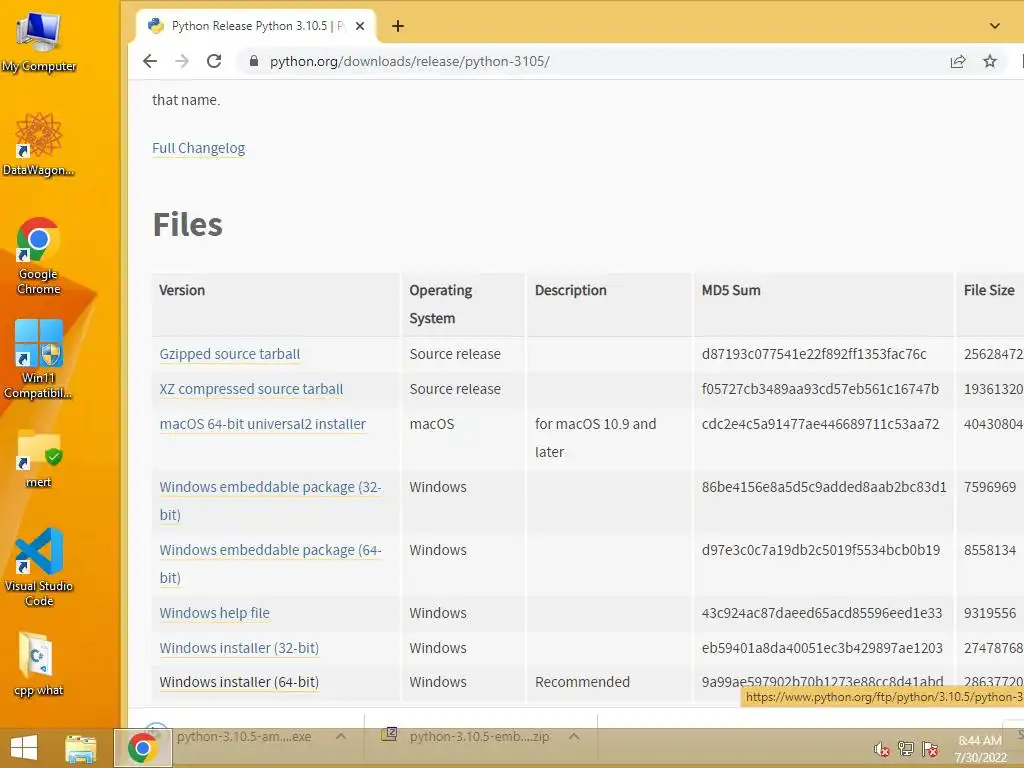
Task: Download macOS 64-bit universal2 installer
Action: click(x=263, y=424)
